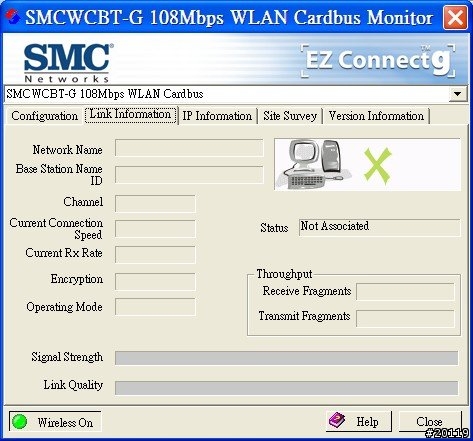Select SMCWCBT-G 108Mbps WLAN Cardbus combo box
Screen dimensions: 473x441
coord(235,94)
